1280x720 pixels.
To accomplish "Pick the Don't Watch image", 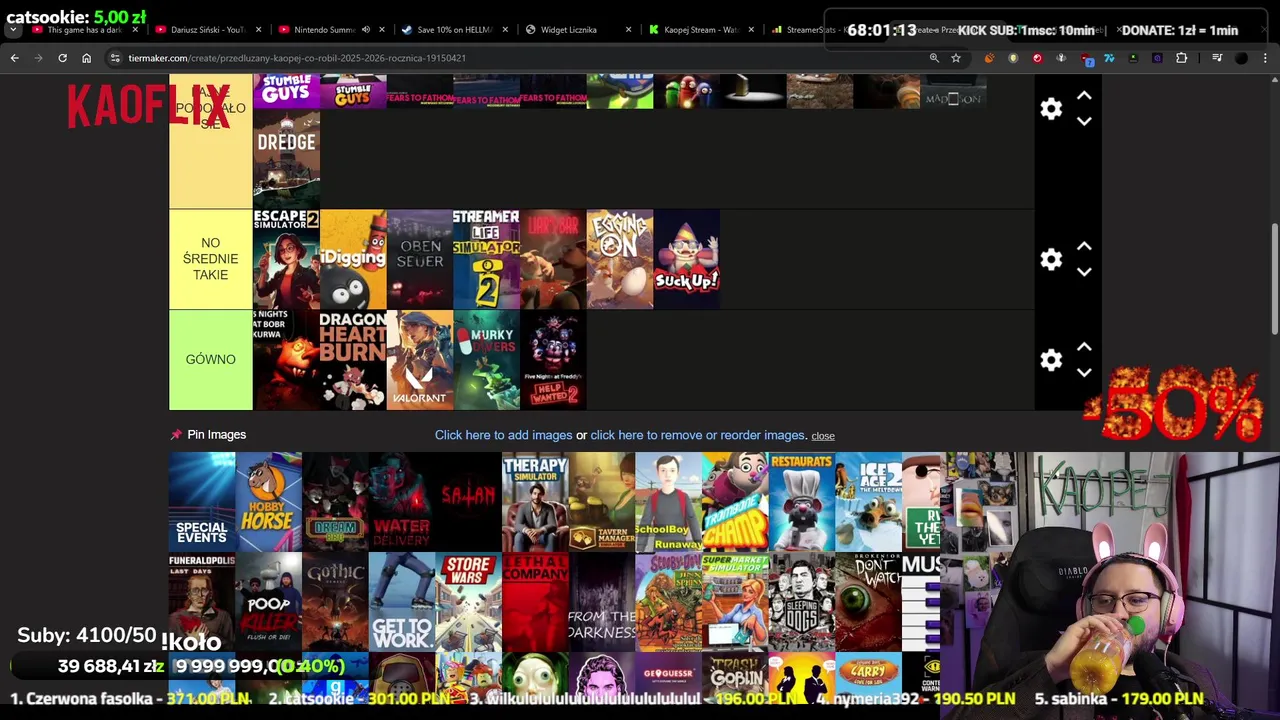I will coord(868,602).
